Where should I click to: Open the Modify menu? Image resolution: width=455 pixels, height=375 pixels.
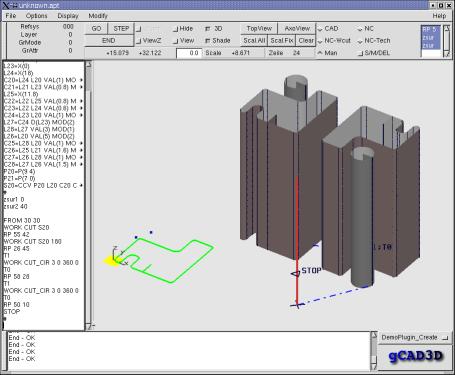(98, 16)
